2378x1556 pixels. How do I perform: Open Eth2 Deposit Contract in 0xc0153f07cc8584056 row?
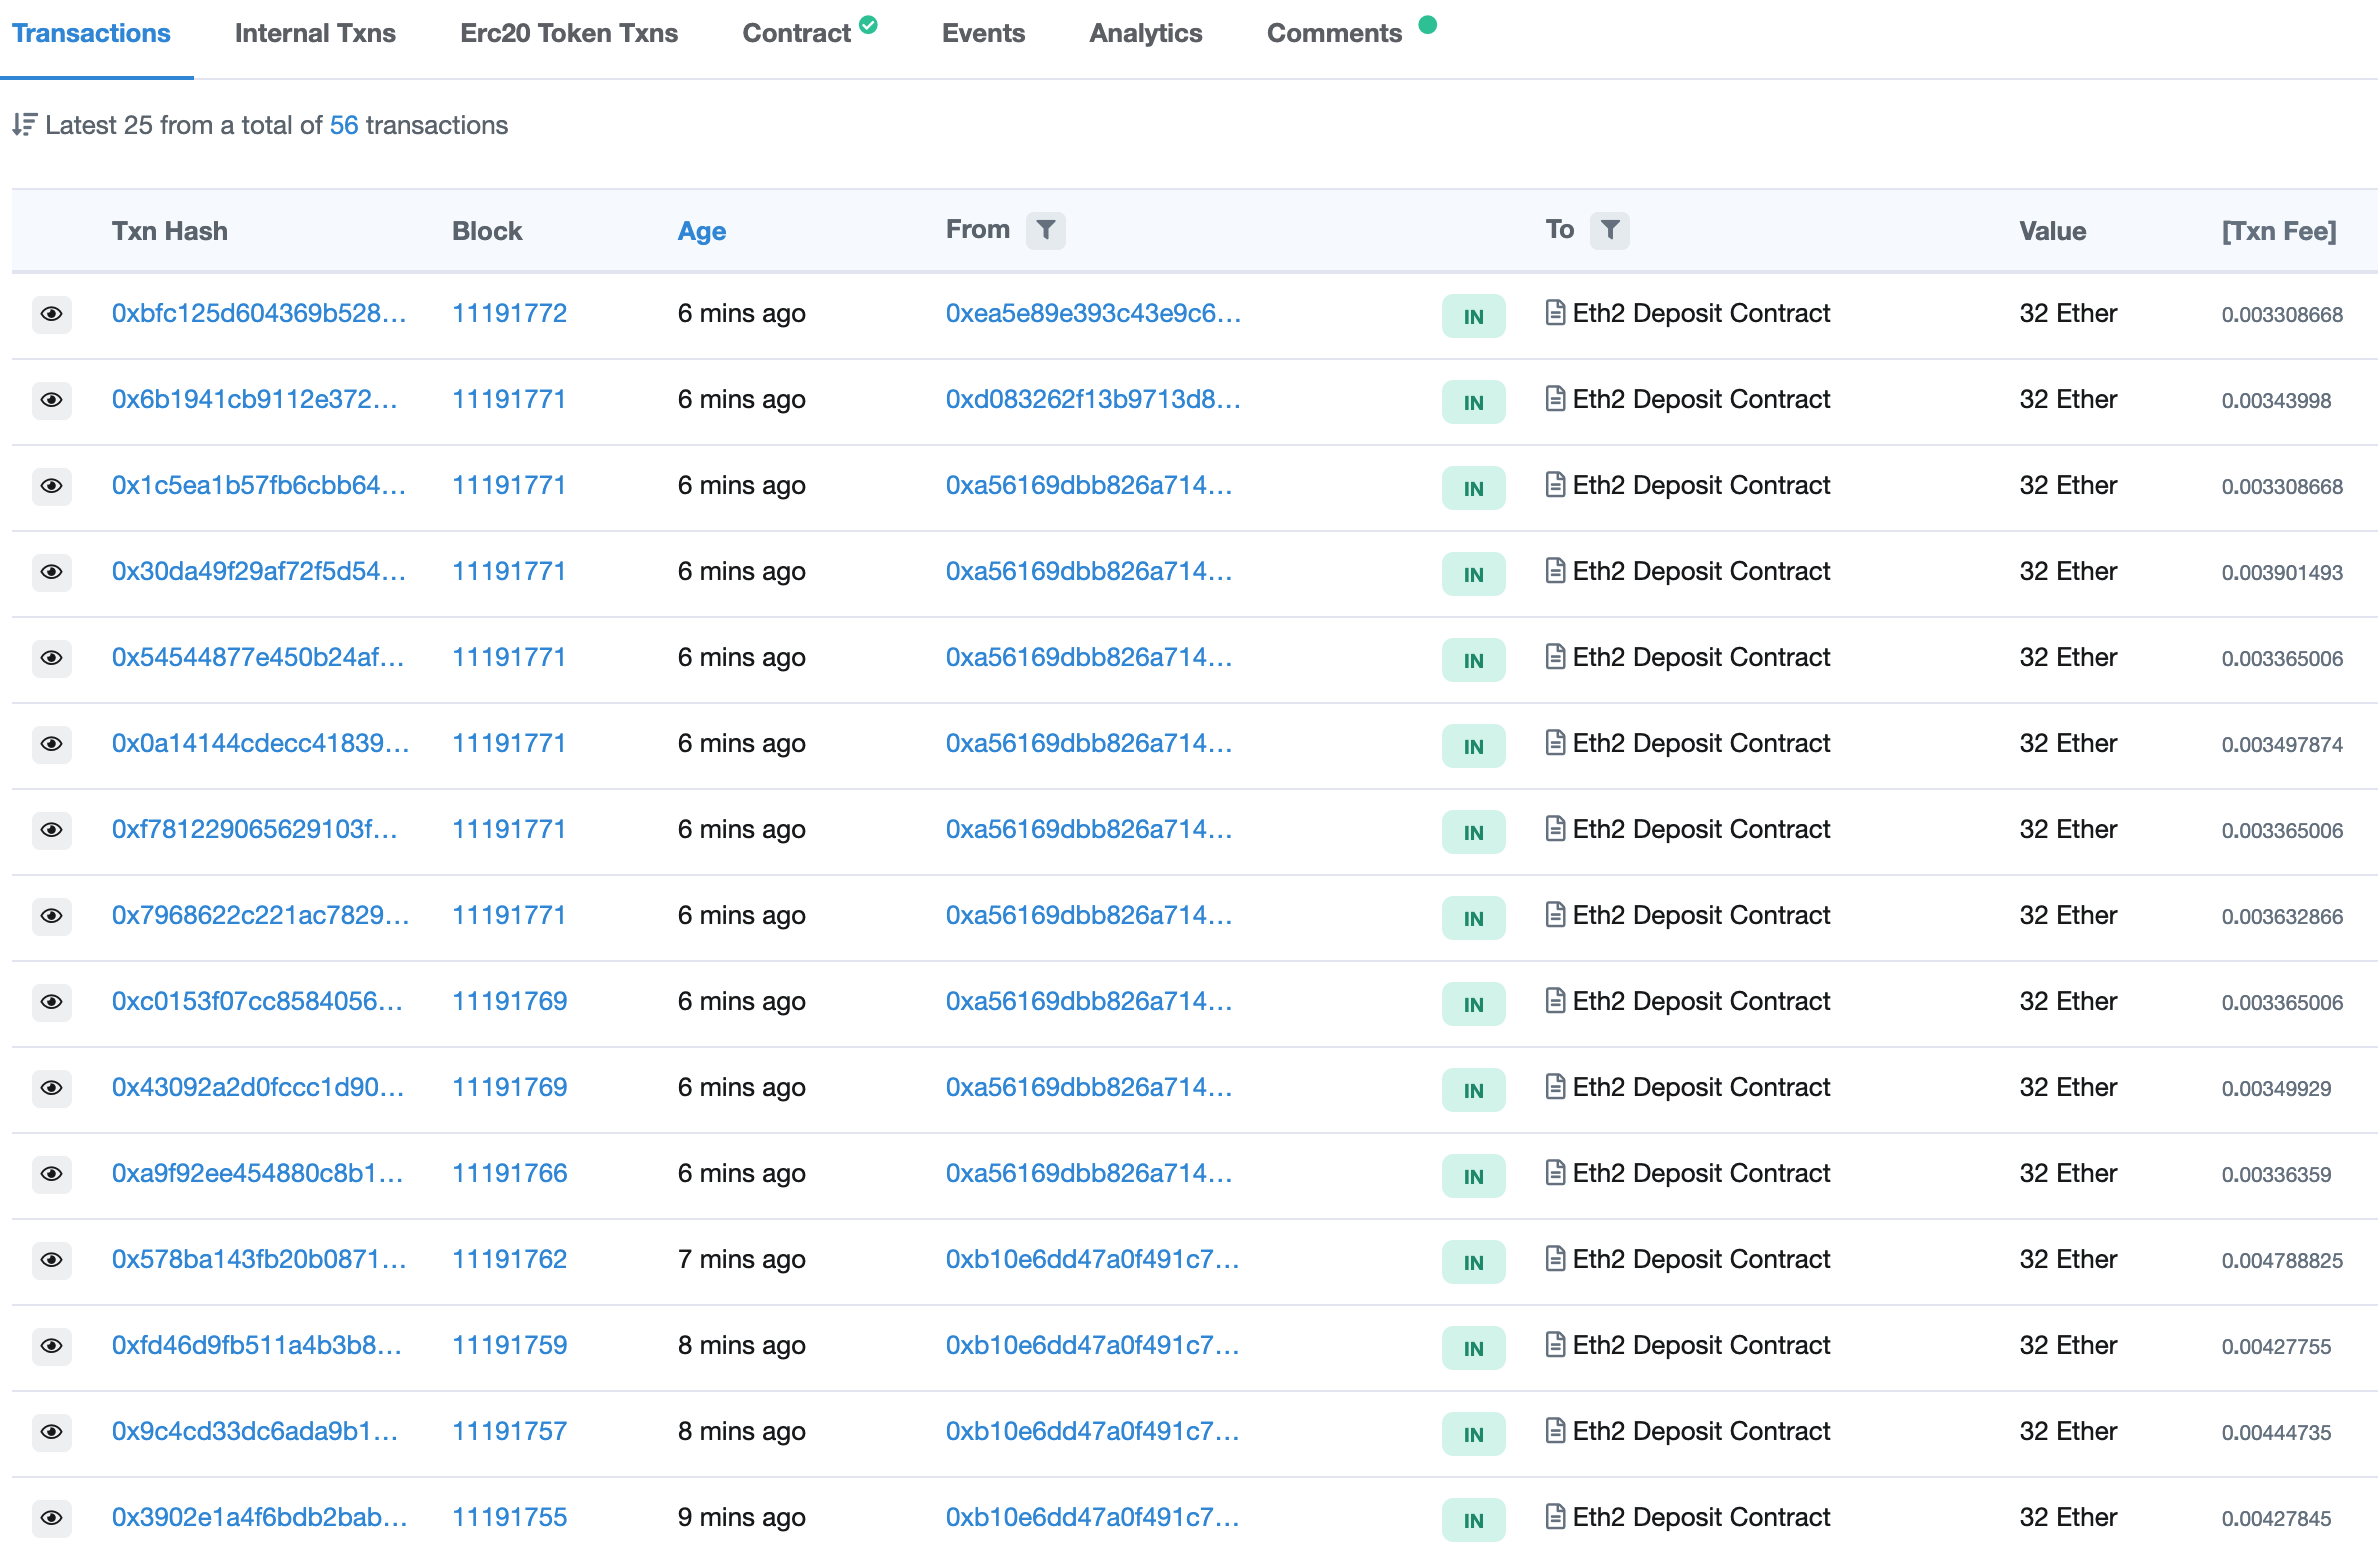[x=1701, y=1001]
